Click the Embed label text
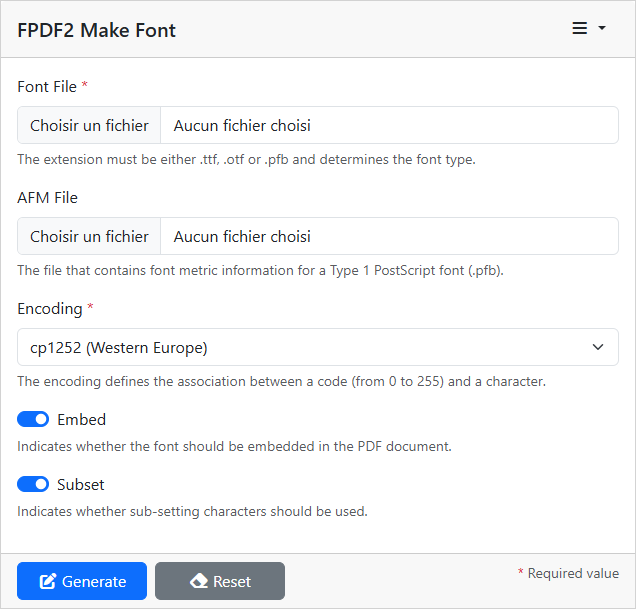This screenshot has width=636, height=609. point(82,420)
